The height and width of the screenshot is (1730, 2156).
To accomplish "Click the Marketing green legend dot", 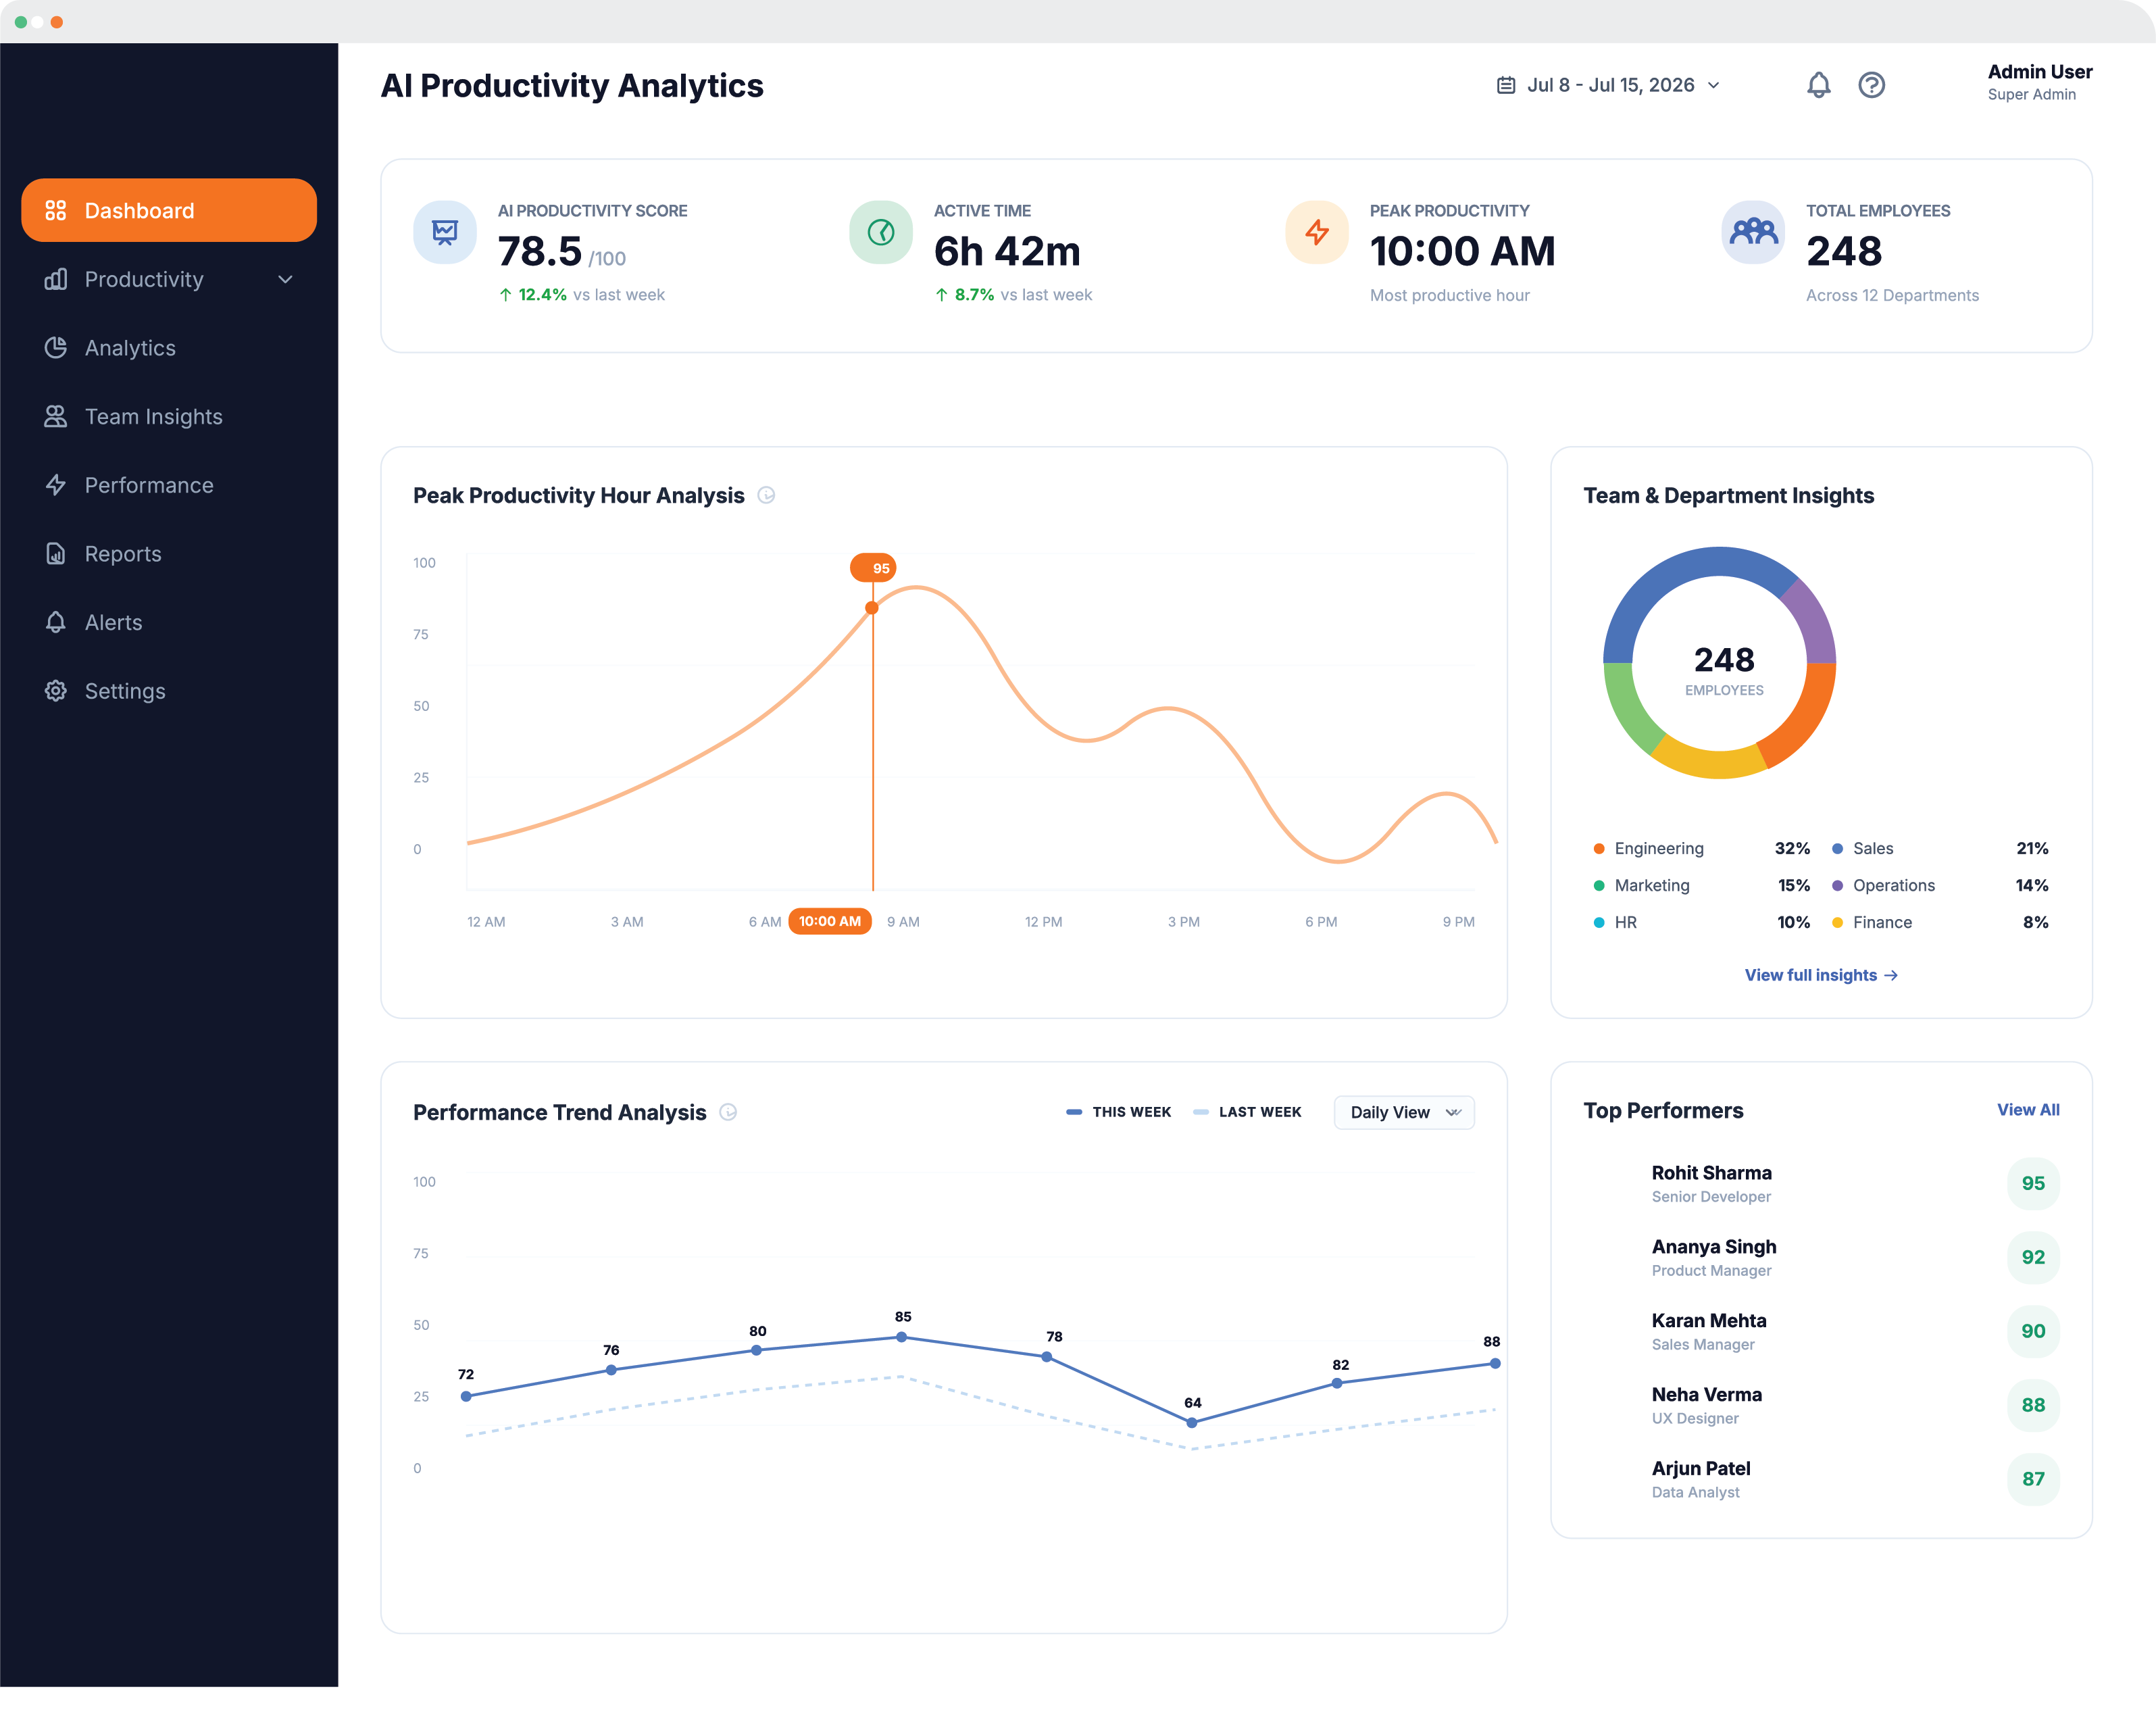I will pos(1599,886).
